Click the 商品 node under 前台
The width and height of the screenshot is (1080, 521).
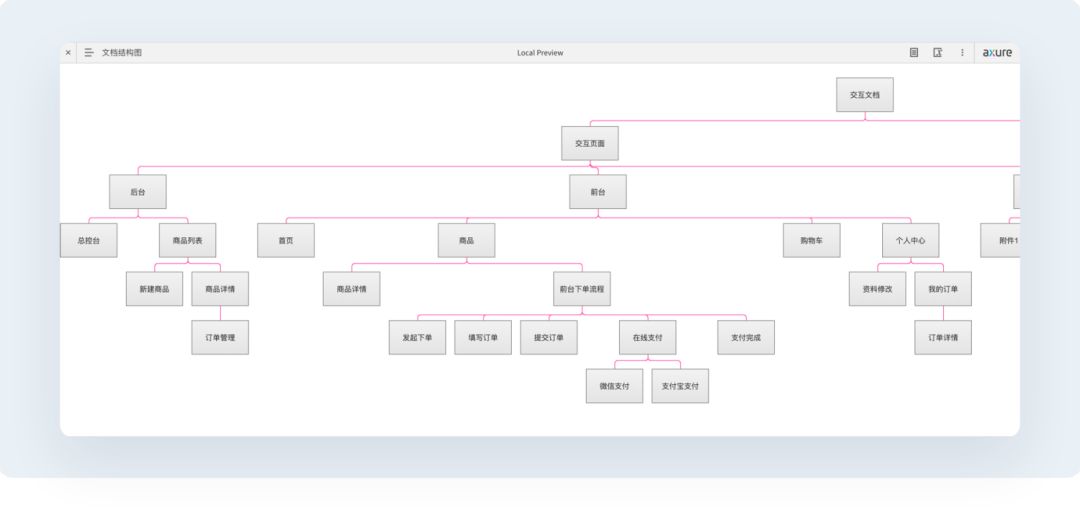(x=466, y=241)
